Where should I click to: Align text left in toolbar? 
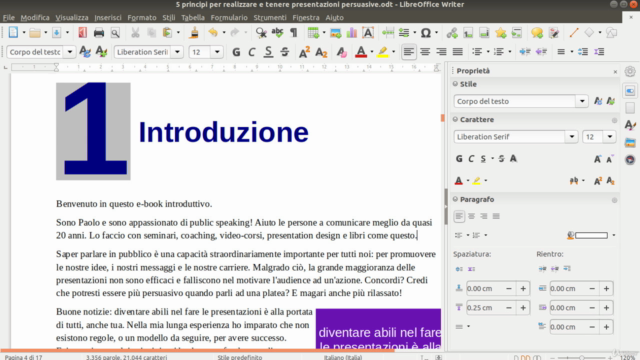(x=409, y=52)
